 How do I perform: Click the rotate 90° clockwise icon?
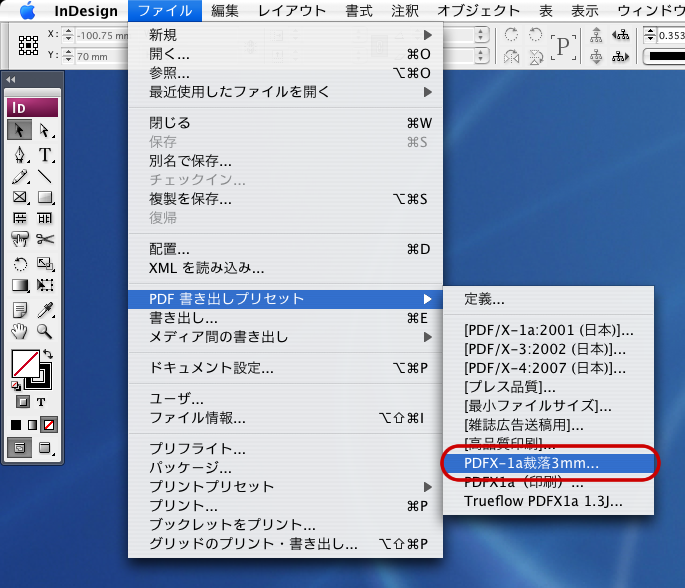tap(511, 35)
